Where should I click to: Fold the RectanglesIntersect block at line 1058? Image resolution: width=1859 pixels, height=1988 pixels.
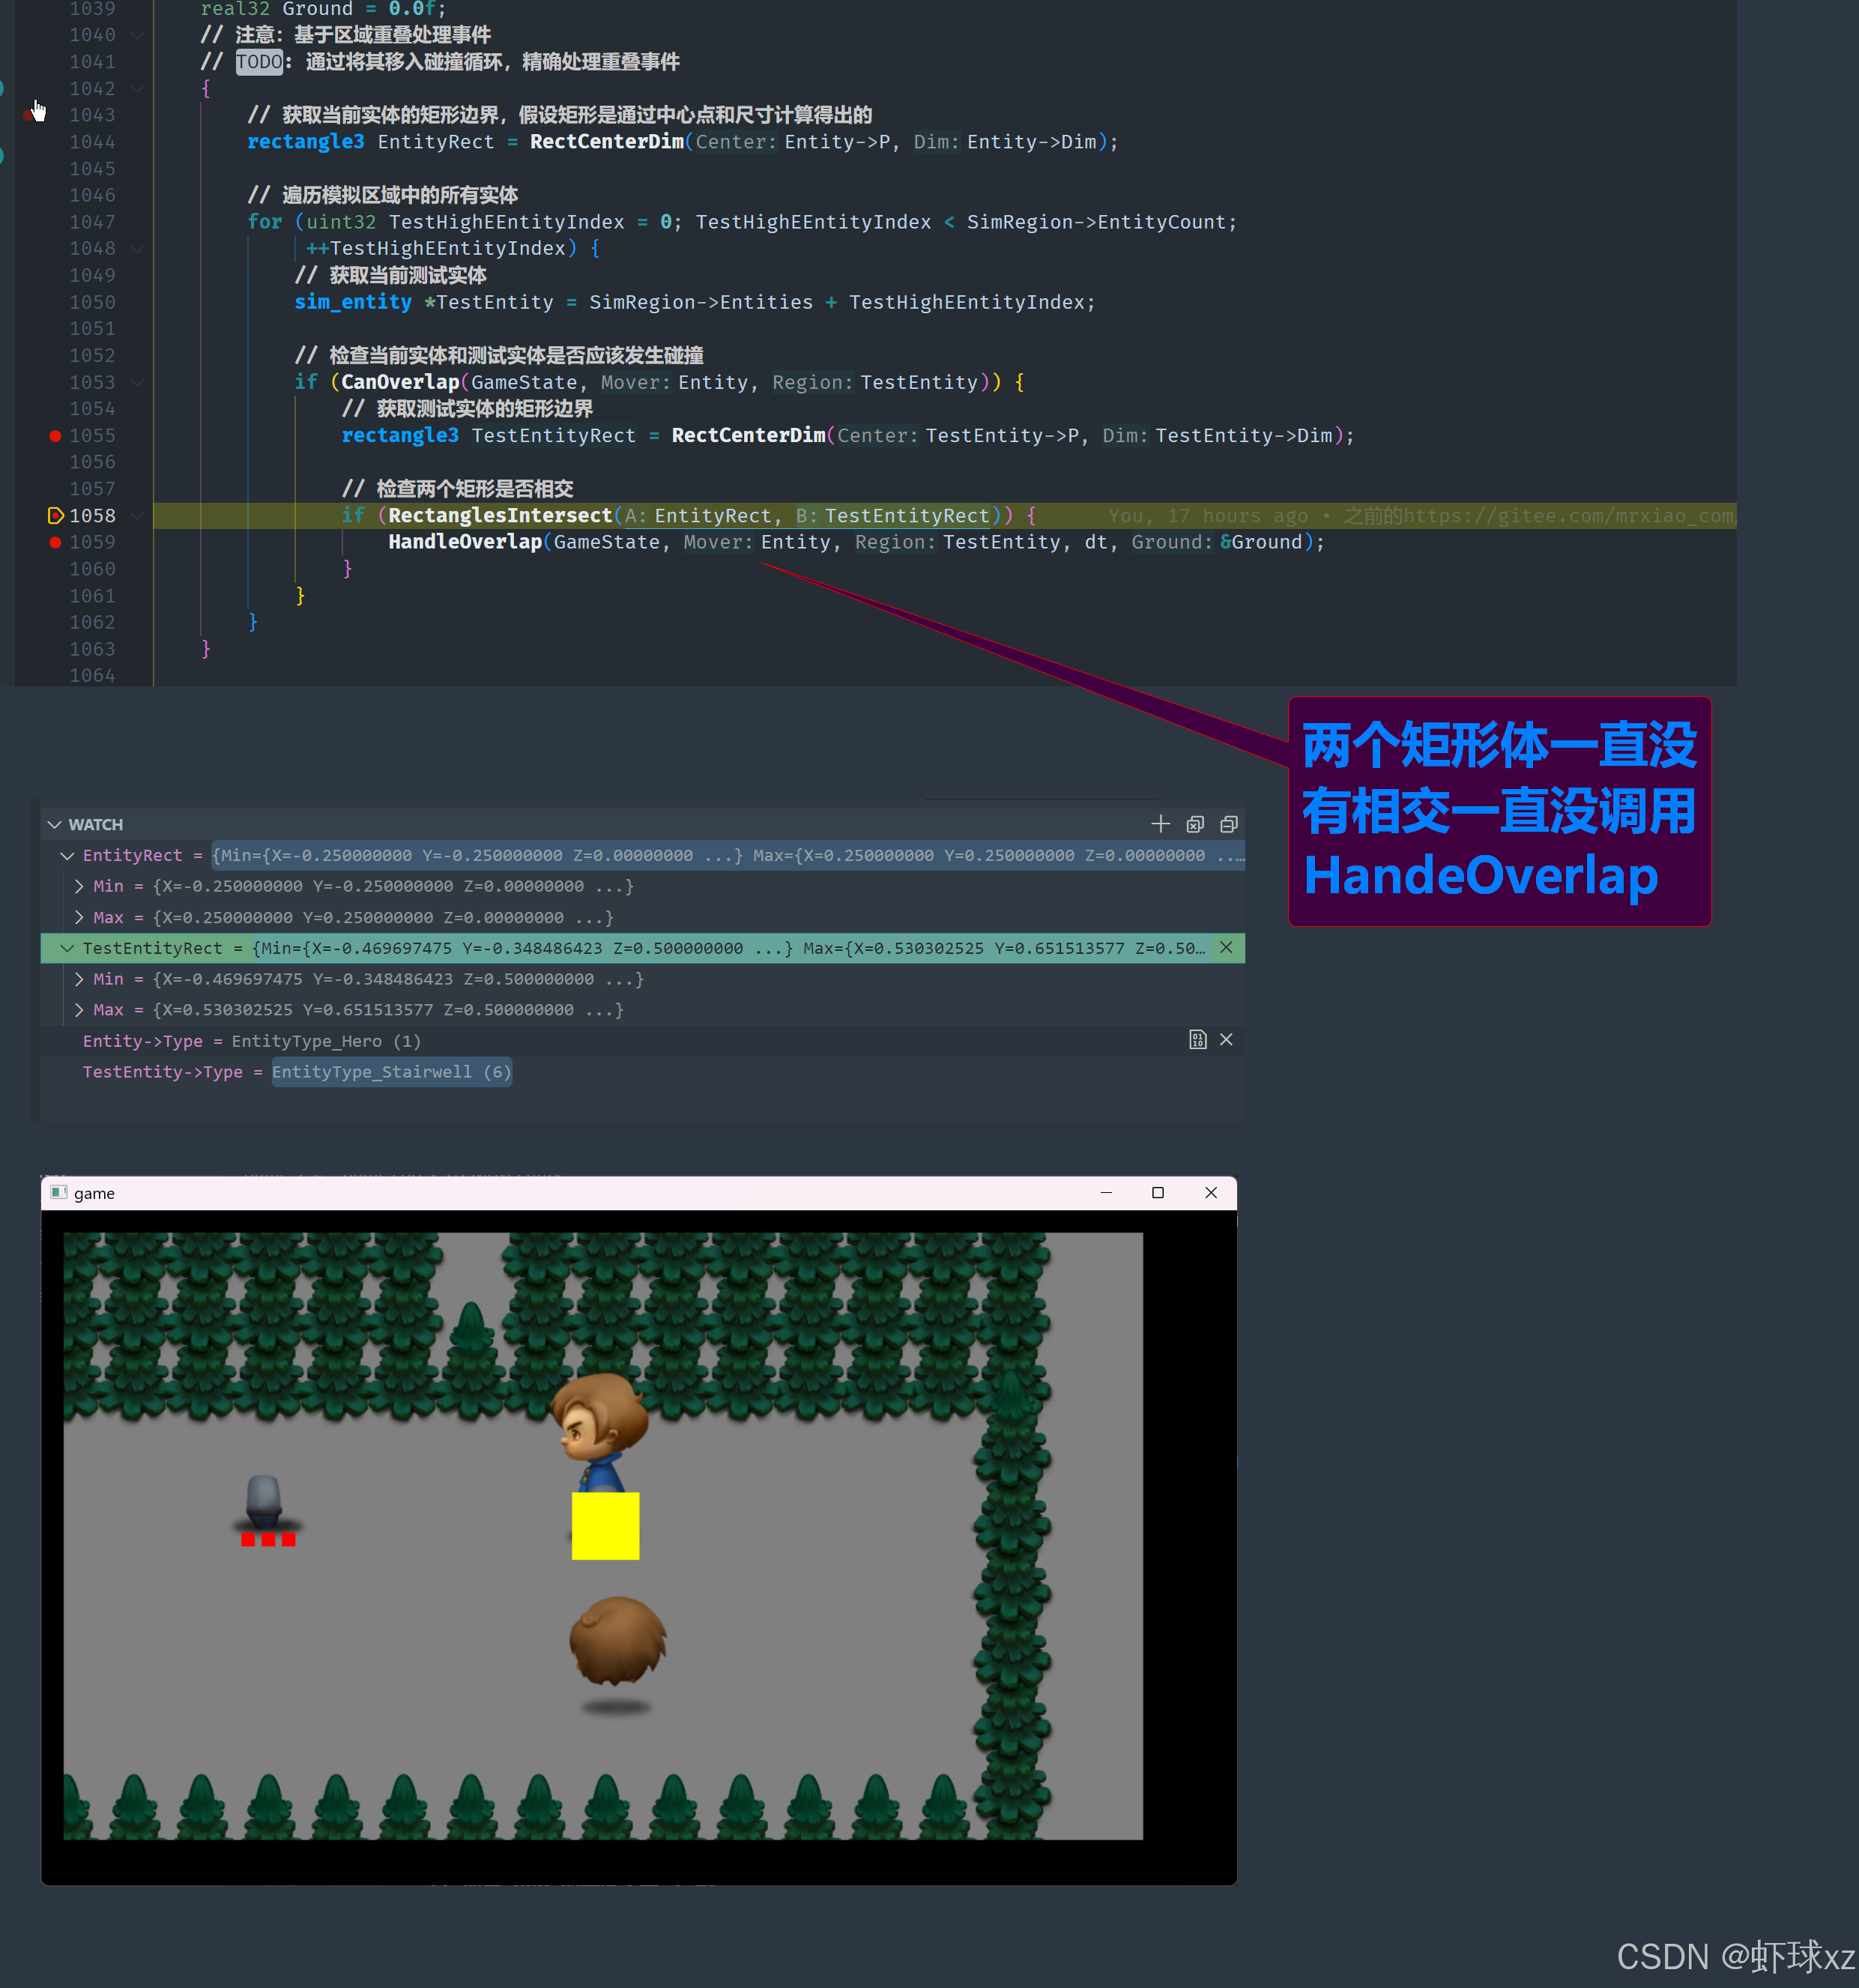[x=138, y=515]
